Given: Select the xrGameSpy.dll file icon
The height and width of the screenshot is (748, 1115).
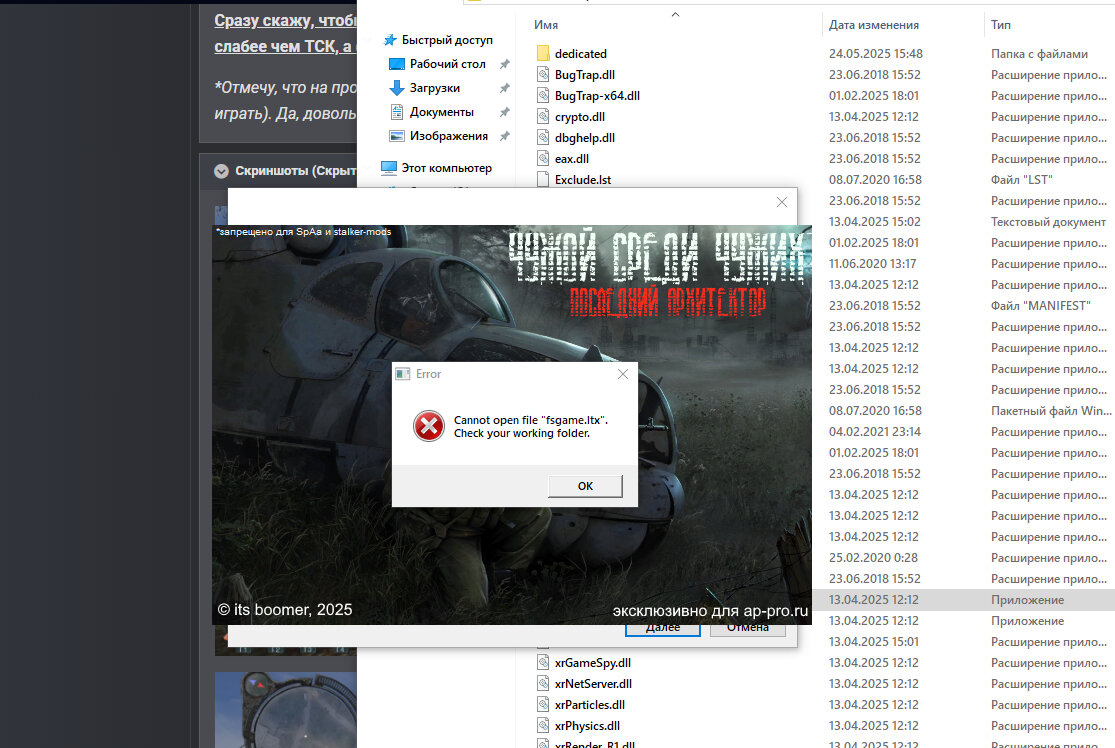Looking at the screenshot, I should click(543, 663).
